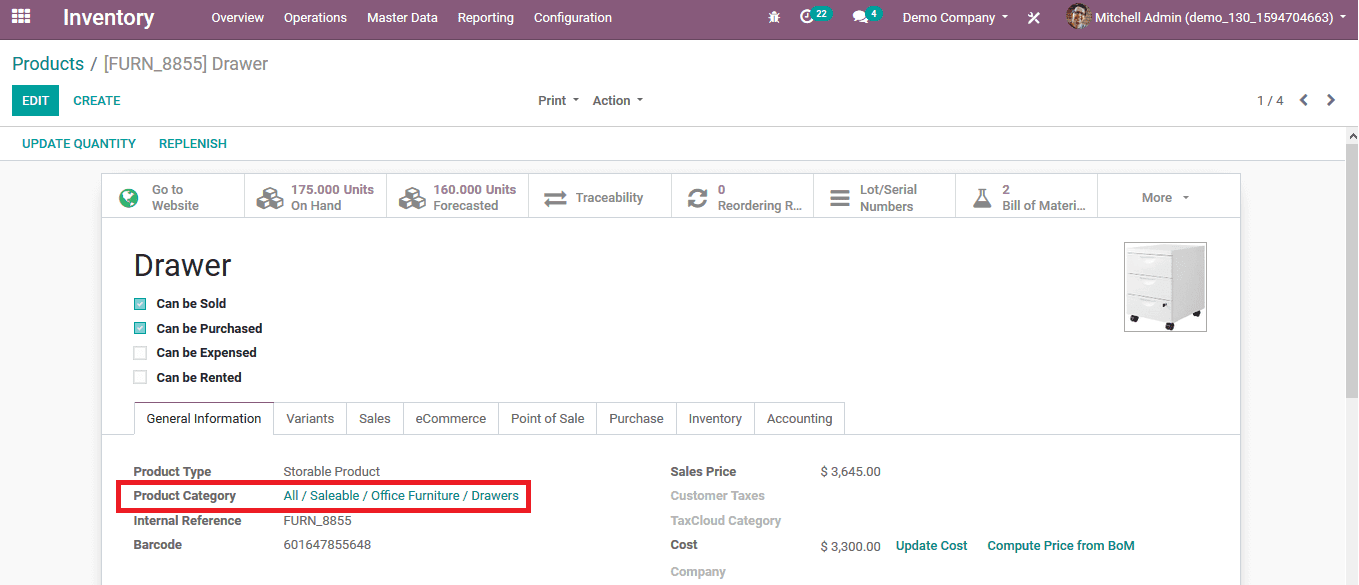The height and width of the screenshot is (585, 1359).
Task: Switch to eCommerce tab
Action: pyautogui.click(x=451, y=419)
